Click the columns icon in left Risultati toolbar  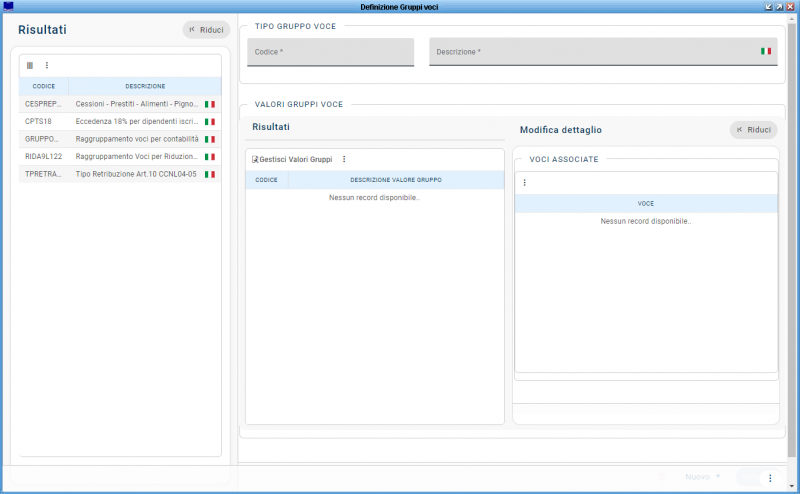[30, 65]
